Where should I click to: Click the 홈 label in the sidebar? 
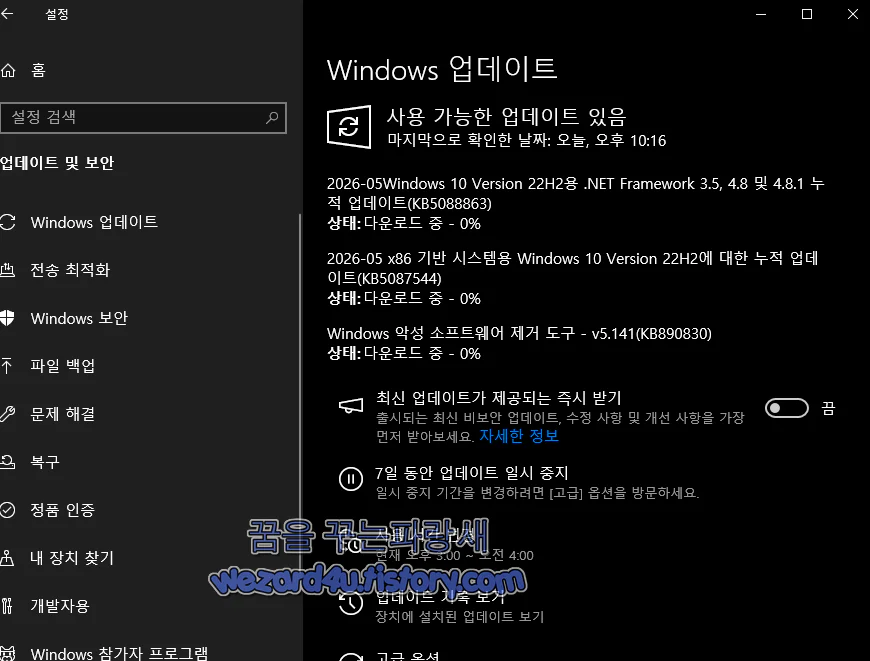point(38,70)
